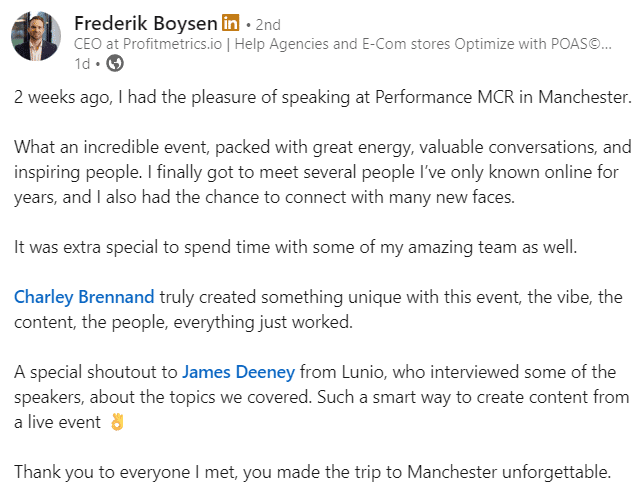Visit James Deeney's profile mention
The height and width of the screenshot is (488, 642).
pos(238,372)
